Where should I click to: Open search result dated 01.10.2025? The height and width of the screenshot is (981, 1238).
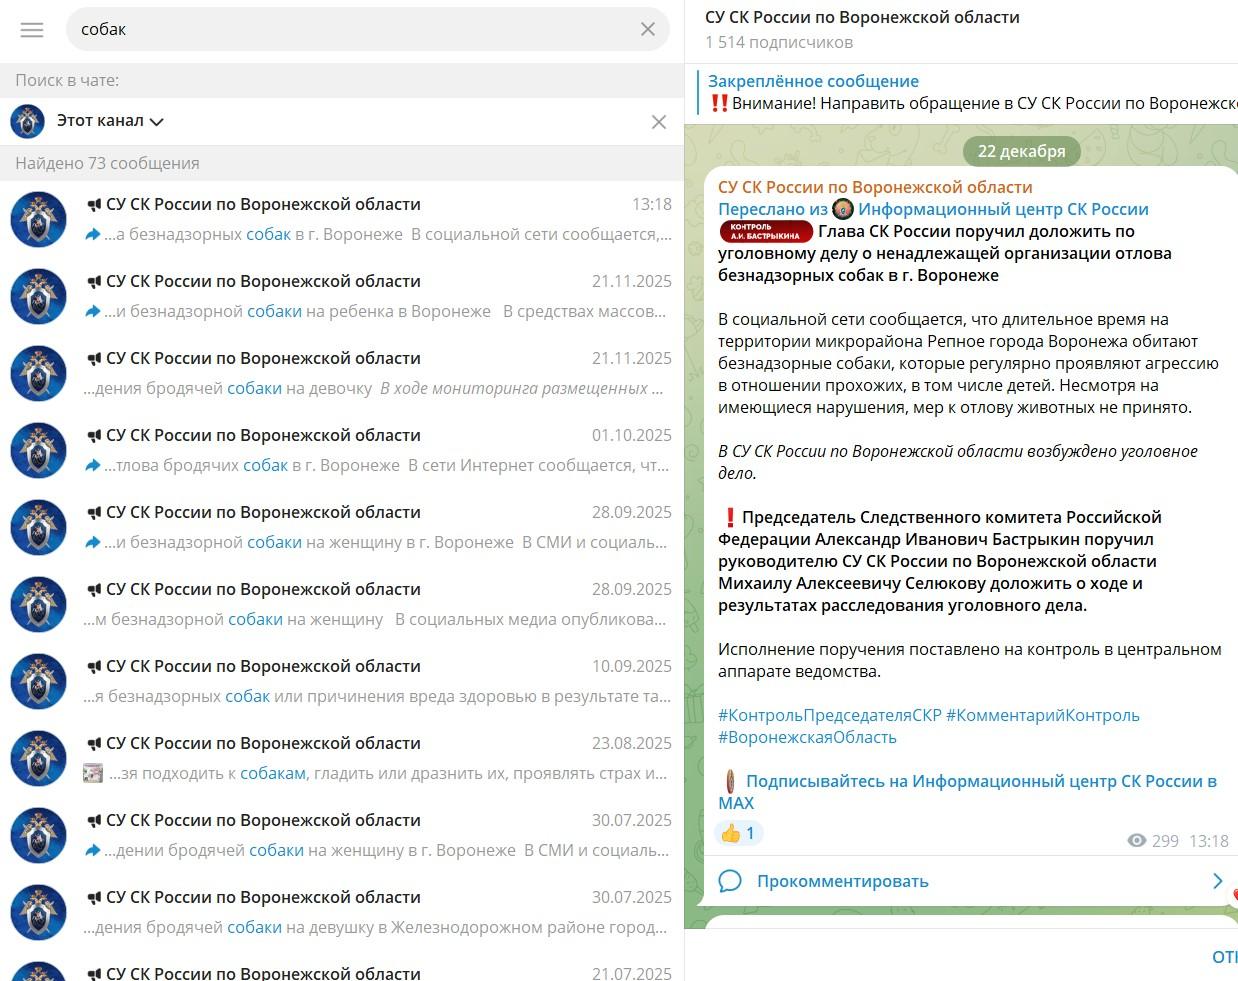342,450
